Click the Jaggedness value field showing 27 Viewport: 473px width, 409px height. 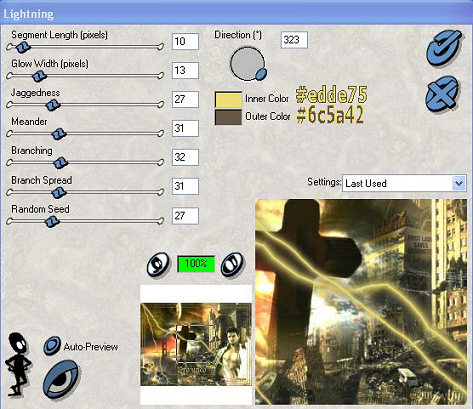tap(185, 99)
